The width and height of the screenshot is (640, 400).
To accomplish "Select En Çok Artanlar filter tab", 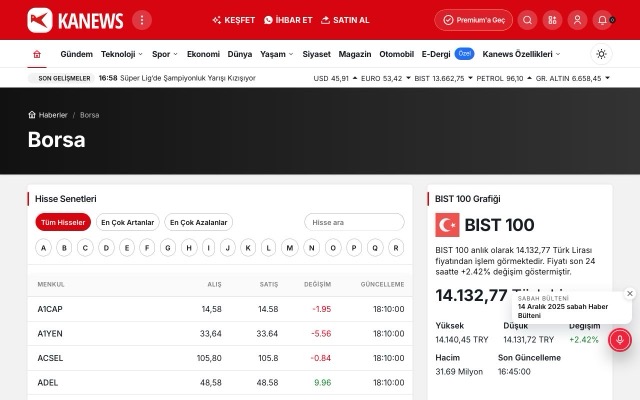I will (x=128, y=222).
